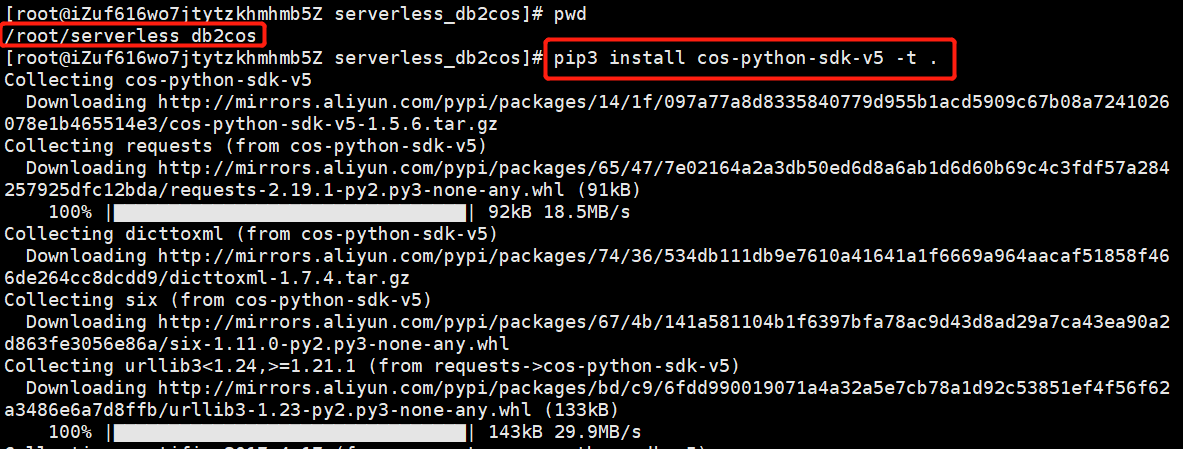Click the 'Collecting six' output line
The image size is (1183, 449).
pyautogui.click(x=218, y=300)
